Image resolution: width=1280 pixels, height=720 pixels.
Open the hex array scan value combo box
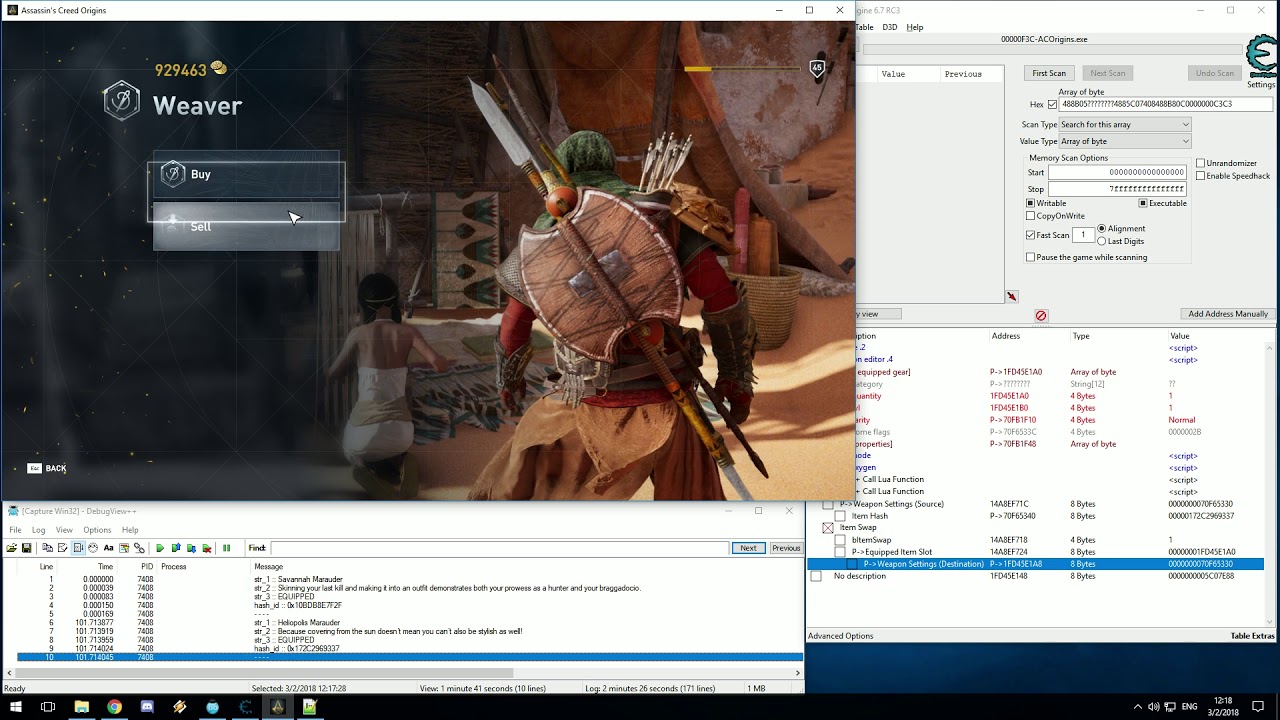1166,104
